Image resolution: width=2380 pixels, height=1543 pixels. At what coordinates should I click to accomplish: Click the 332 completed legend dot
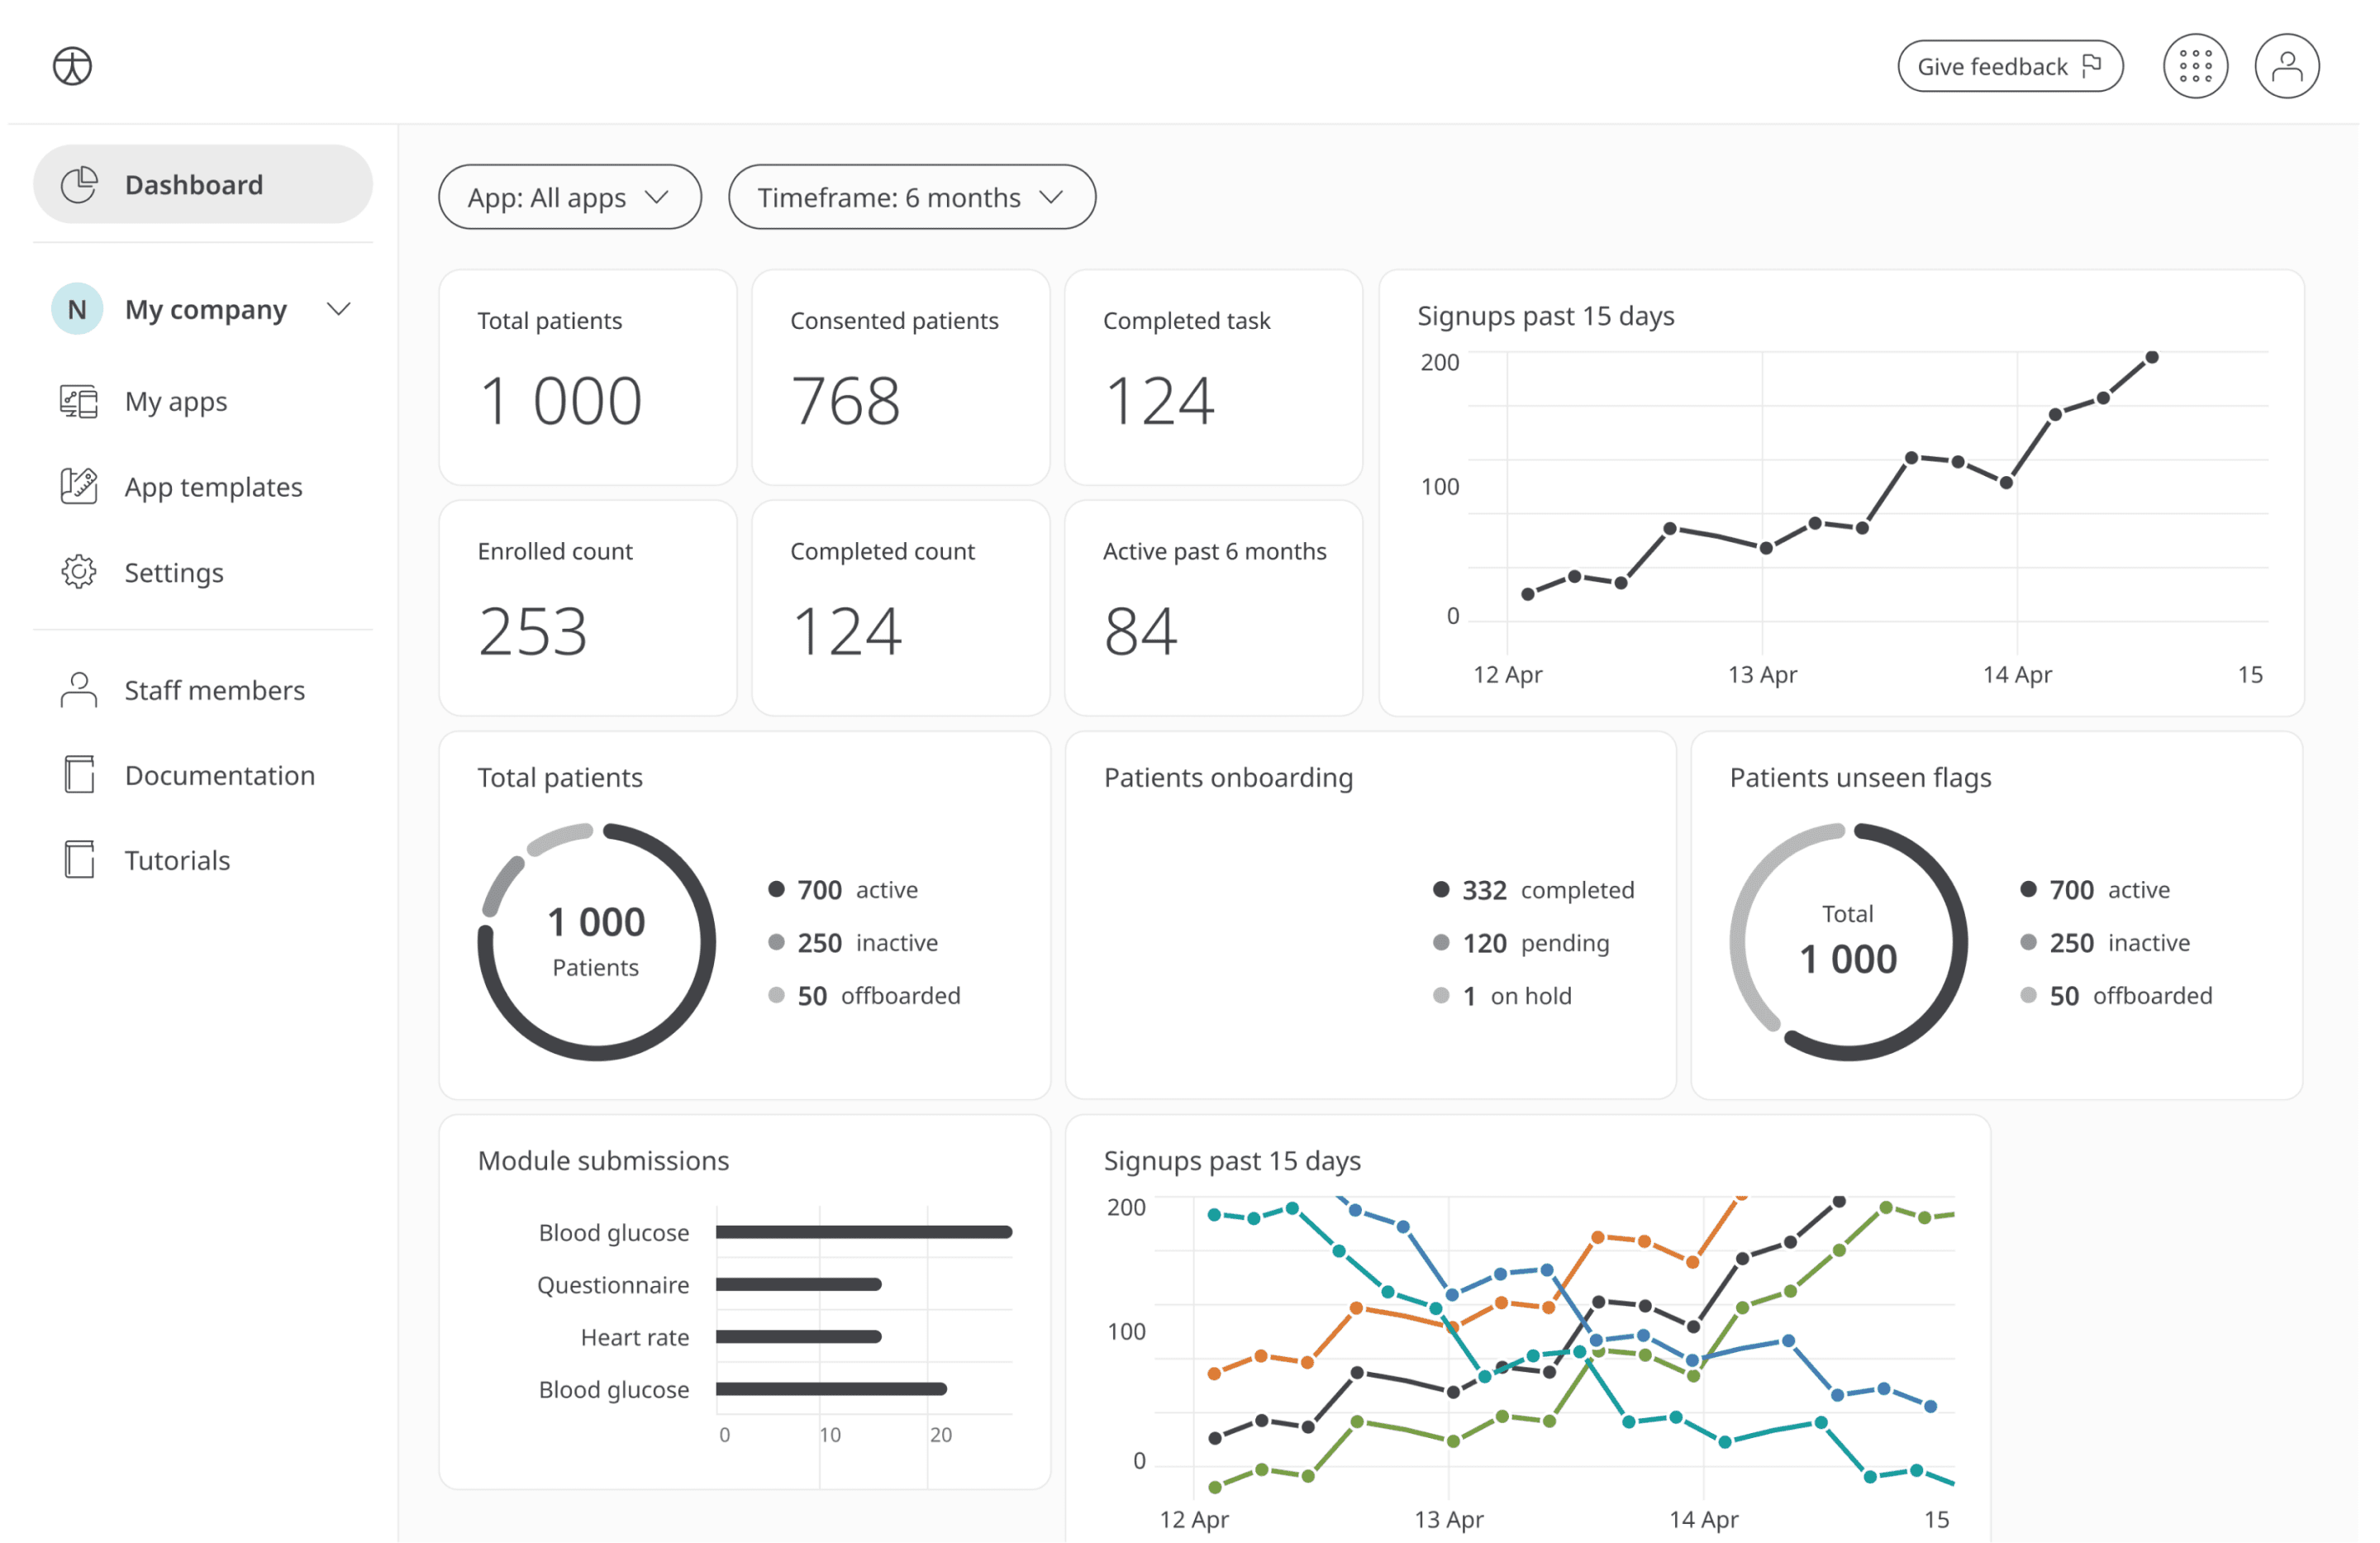click(1441, 889)
